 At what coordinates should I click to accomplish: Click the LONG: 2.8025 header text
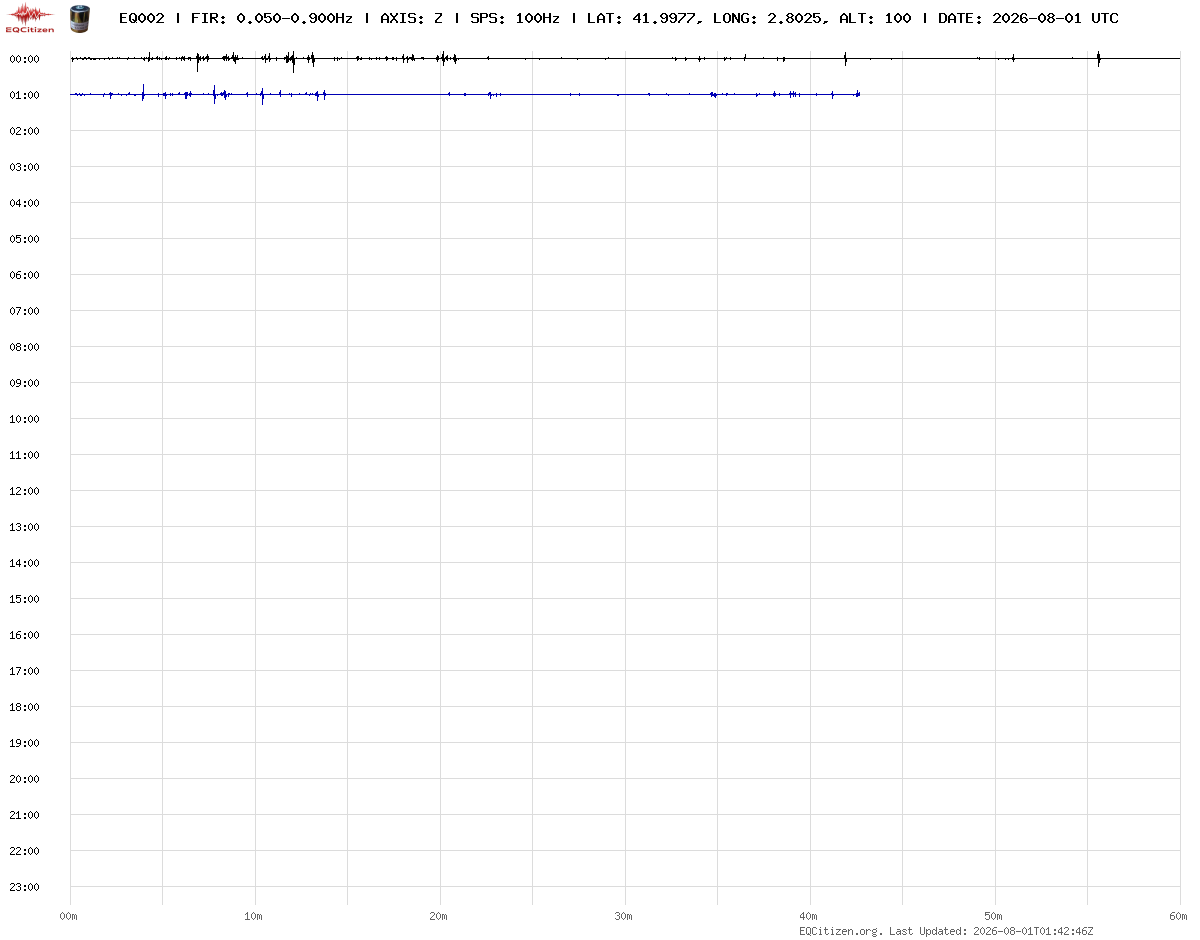coord(769,18)
